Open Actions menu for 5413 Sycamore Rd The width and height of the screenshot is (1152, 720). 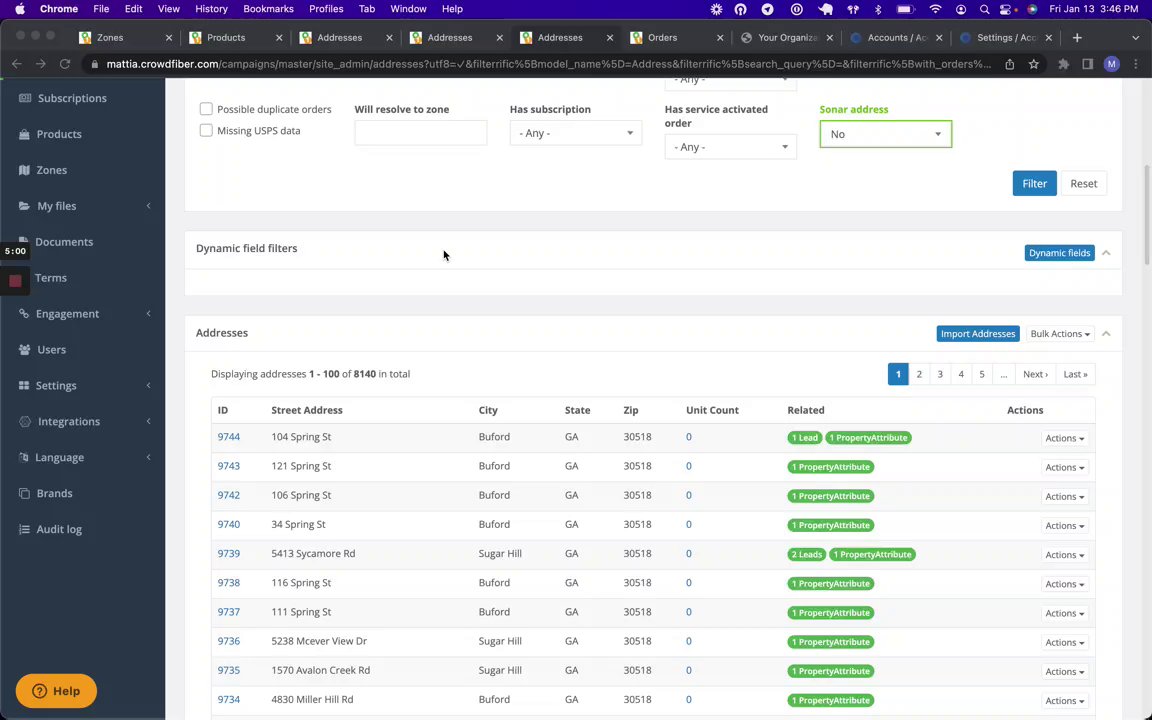click(1065, 555)
